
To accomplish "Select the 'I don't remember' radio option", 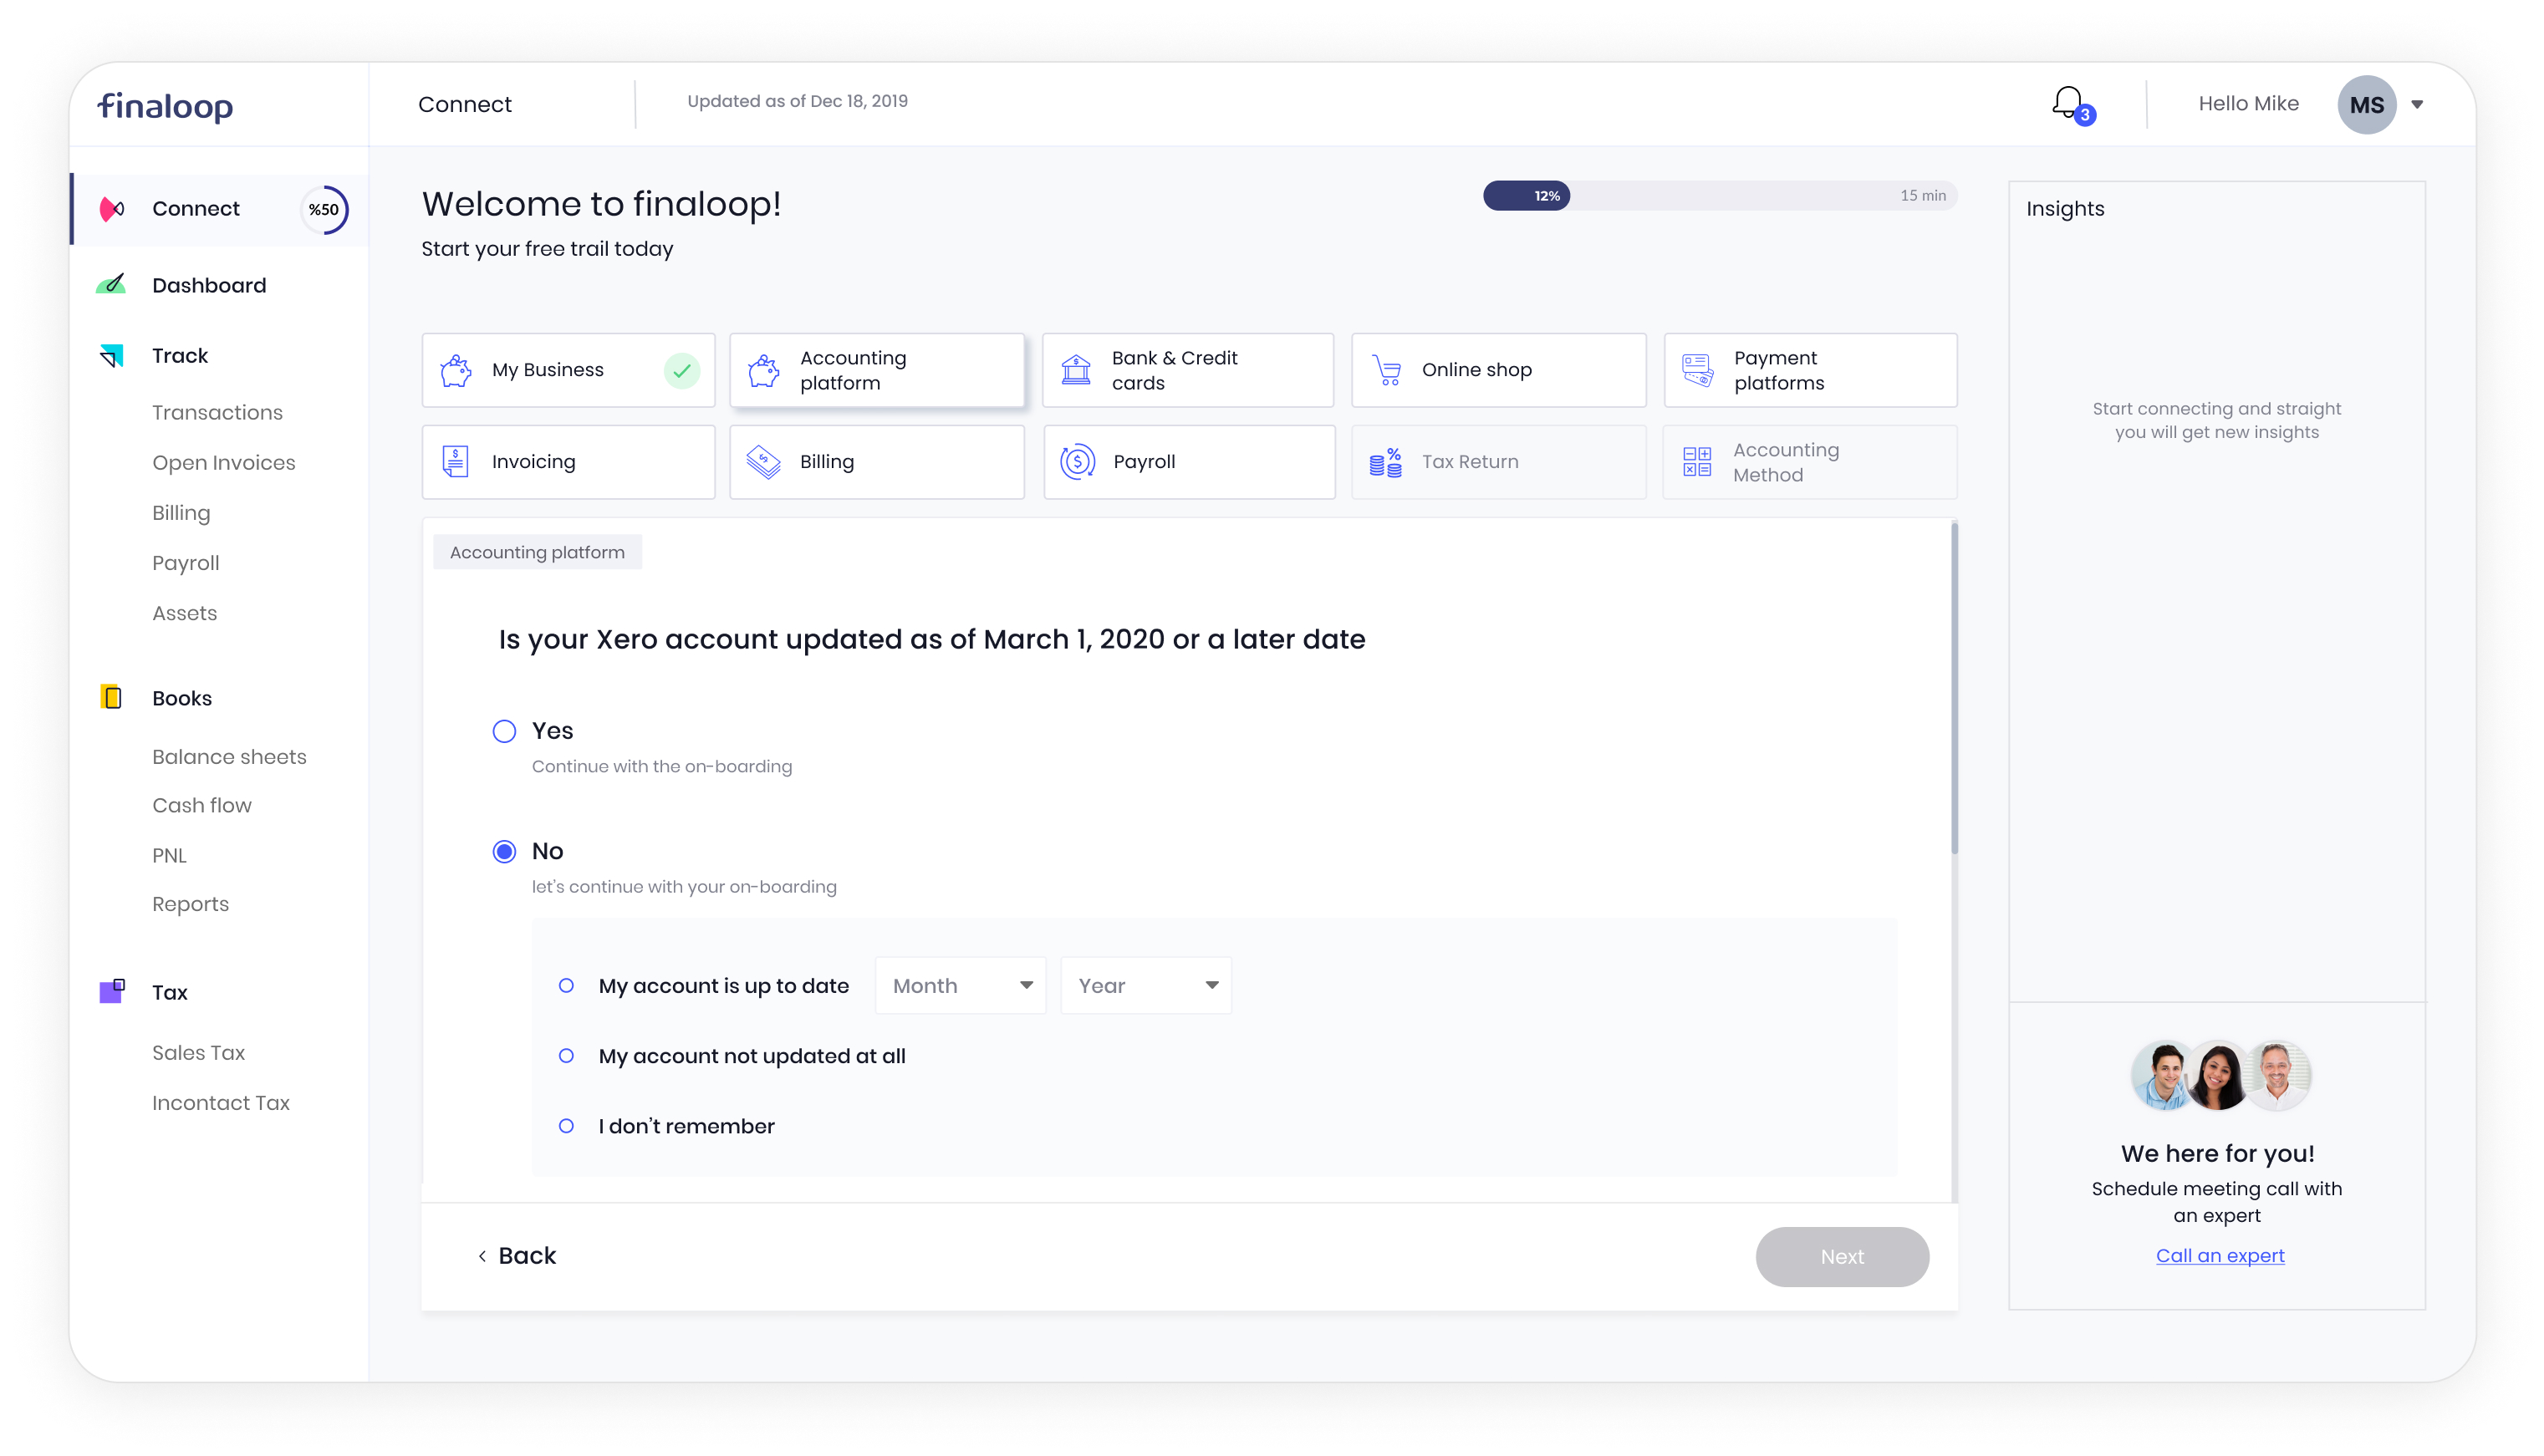I will [566, 1126].
